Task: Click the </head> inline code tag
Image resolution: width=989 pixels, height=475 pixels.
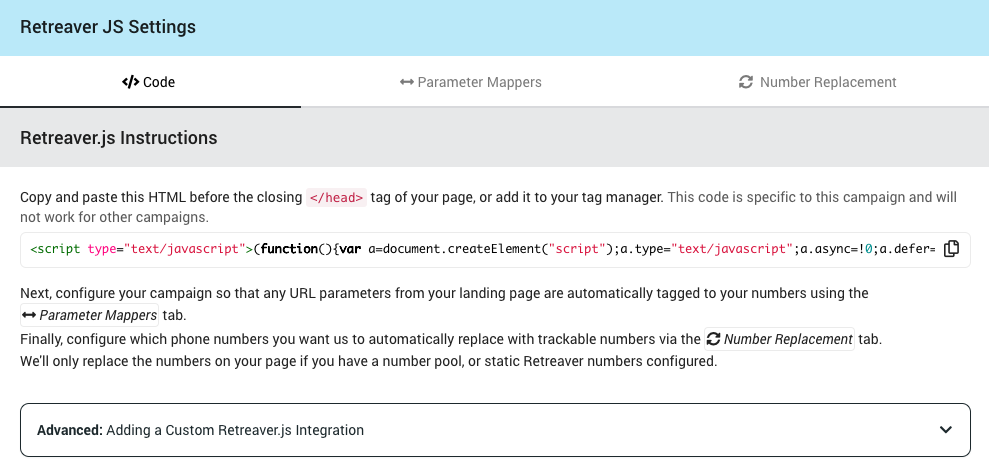Action: 336,198
